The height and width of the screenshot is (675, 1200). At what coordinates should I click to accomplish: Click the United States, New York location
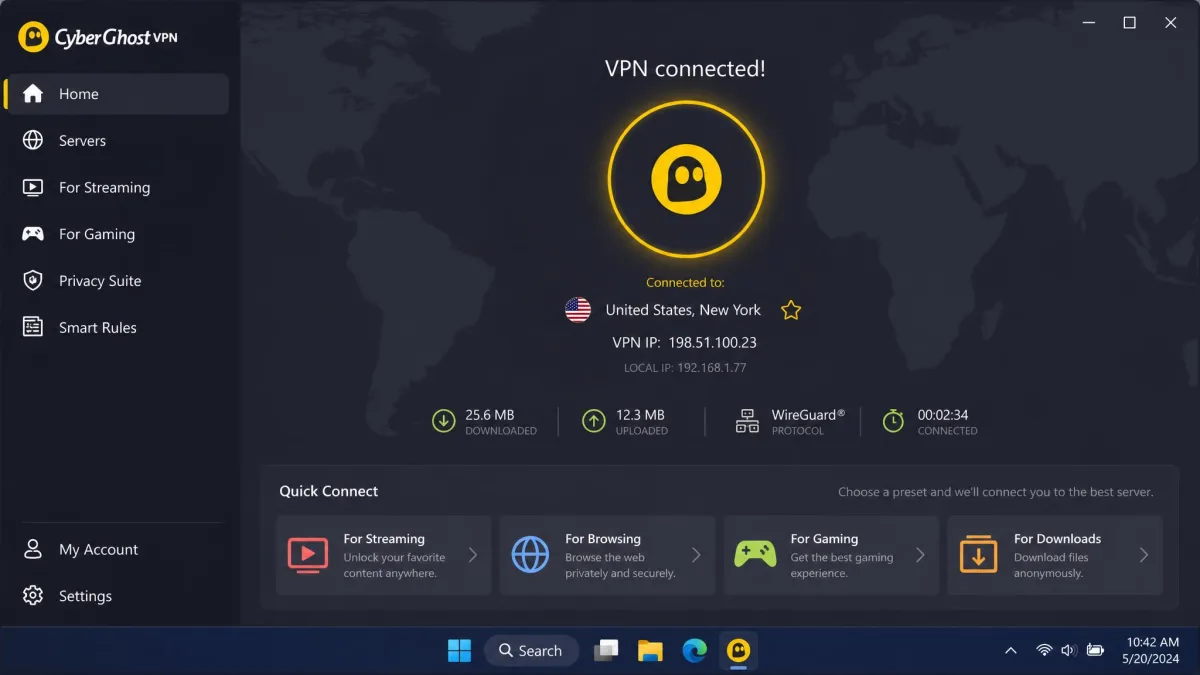683,310
